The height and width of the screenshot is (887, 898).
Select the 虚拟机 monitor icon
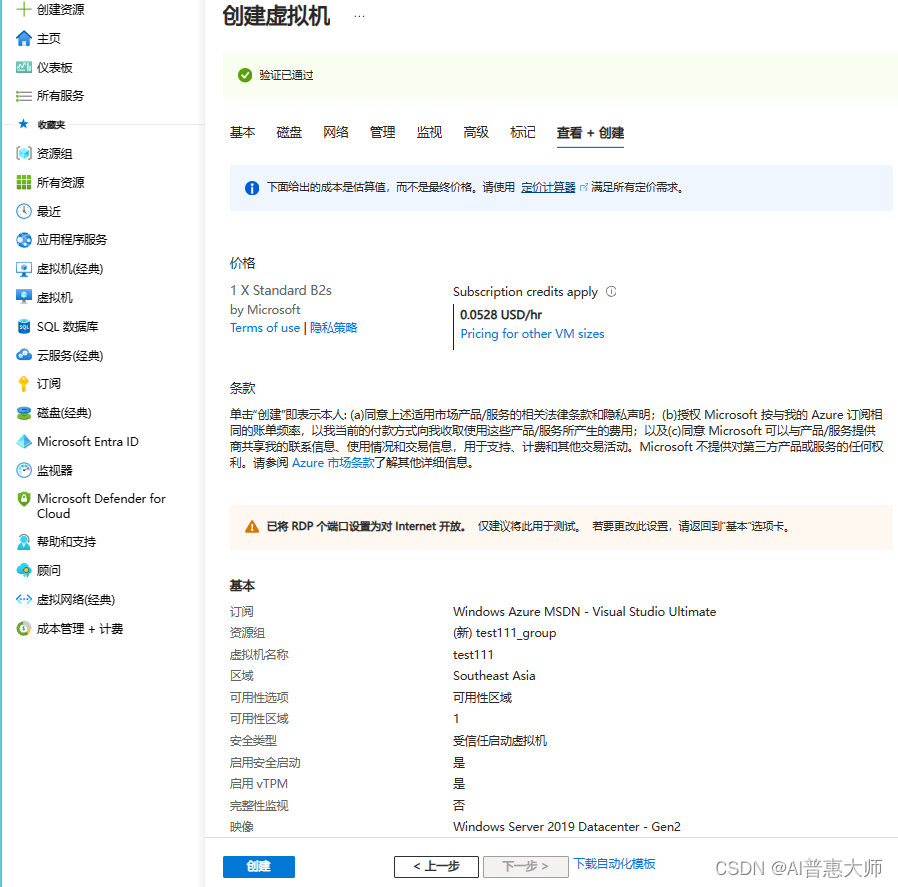pos(23,297)
